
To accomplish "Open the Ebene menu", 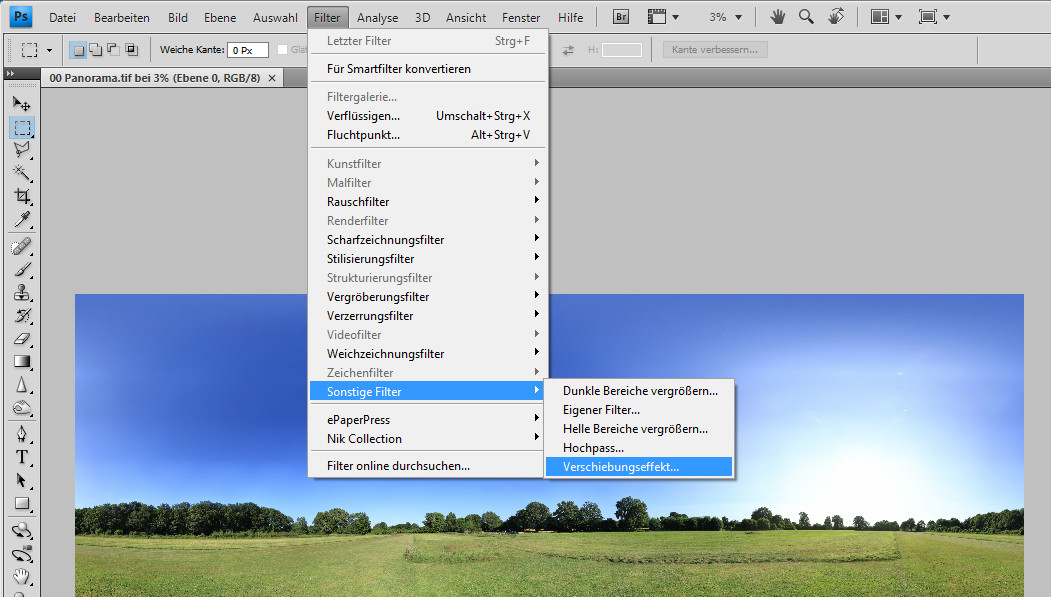I will coord(220,17).
